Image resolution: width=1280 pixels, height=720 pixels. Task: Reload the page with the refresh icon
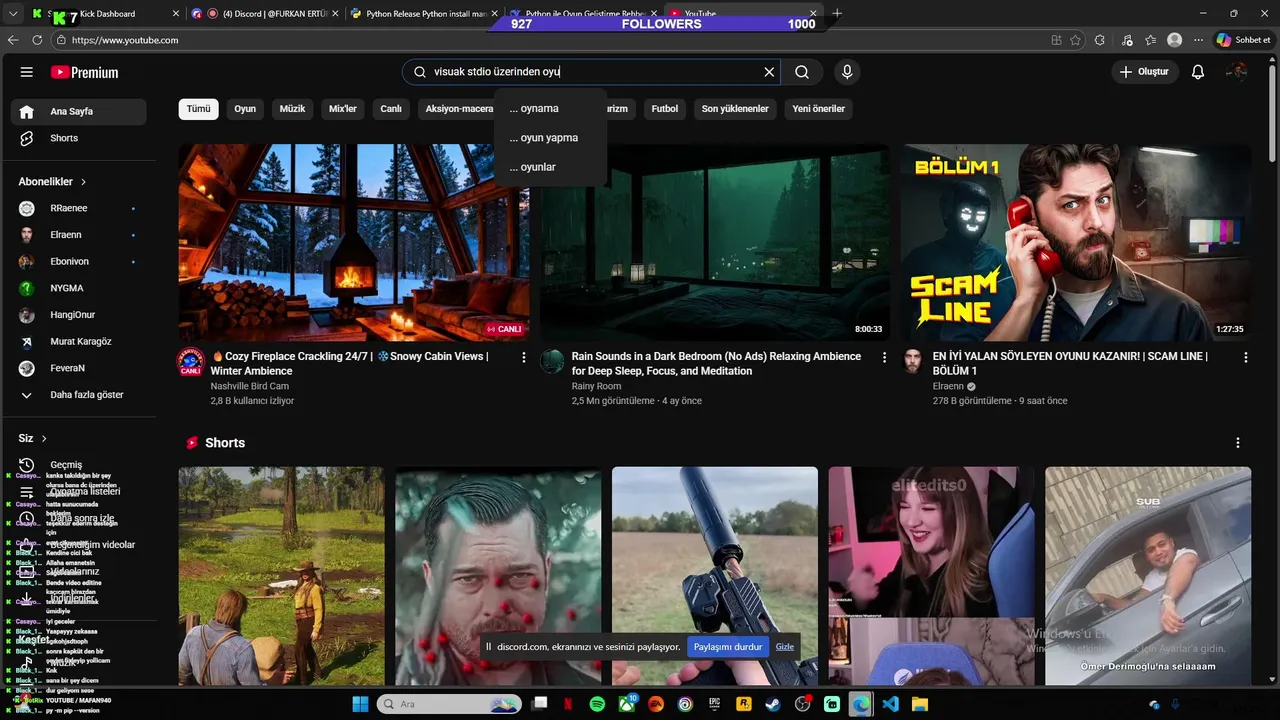(x=37, y=40)
